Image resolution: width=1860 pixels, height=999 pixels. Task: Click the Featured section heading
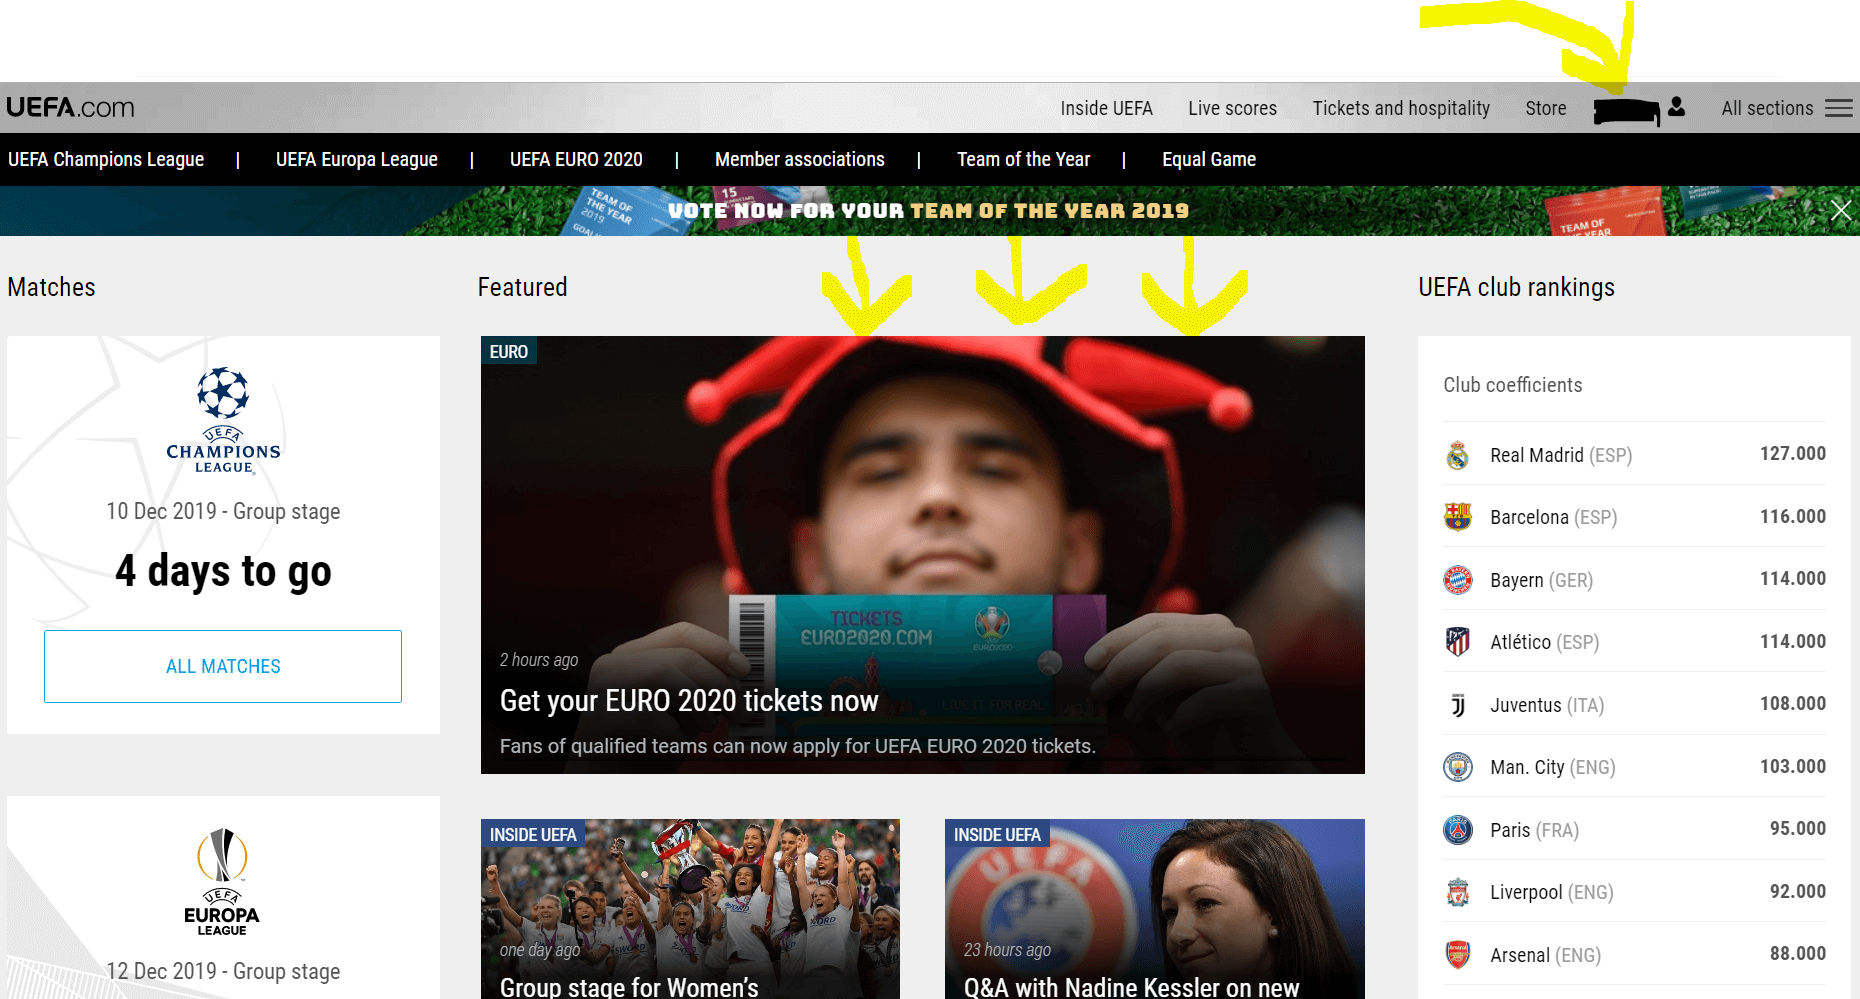click(522, 287)
